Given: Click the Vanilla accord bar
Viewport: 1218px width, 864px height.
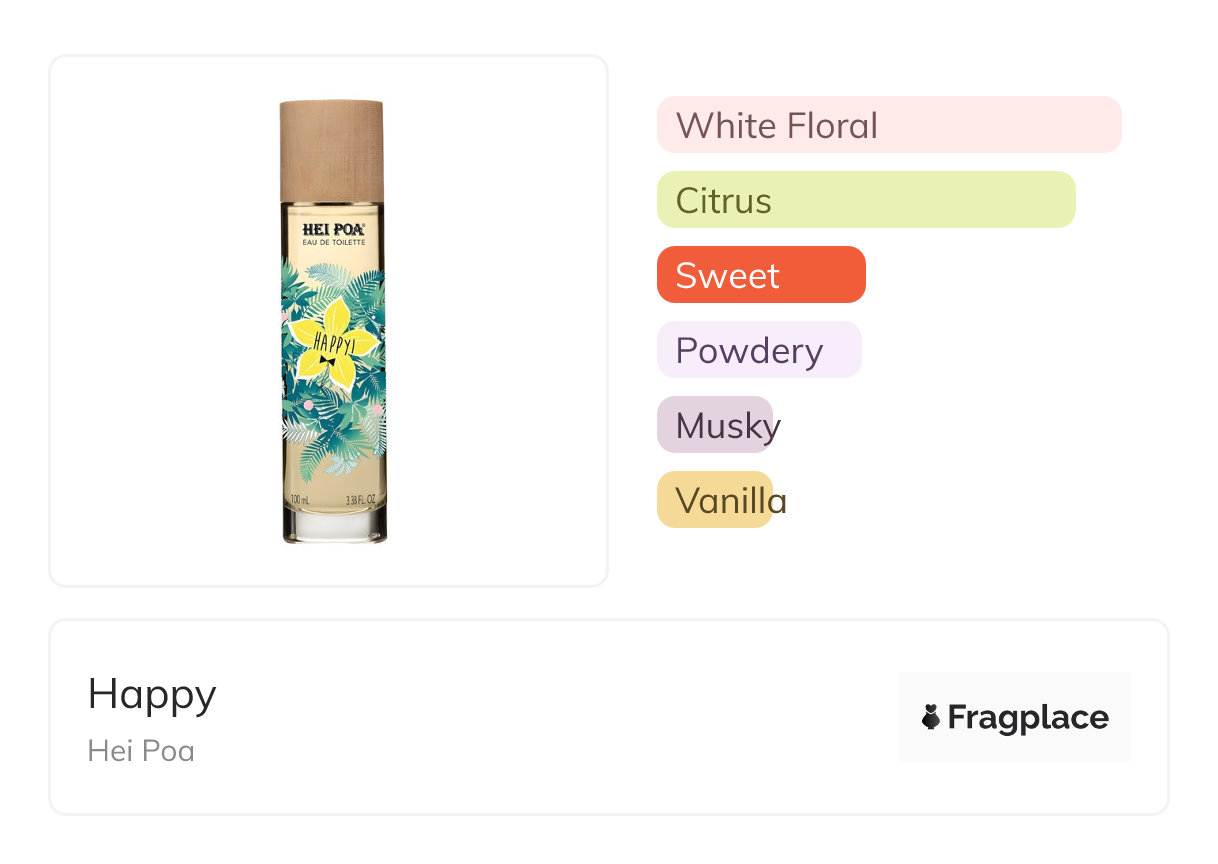Looking at the screenshot, I should 715,500.
